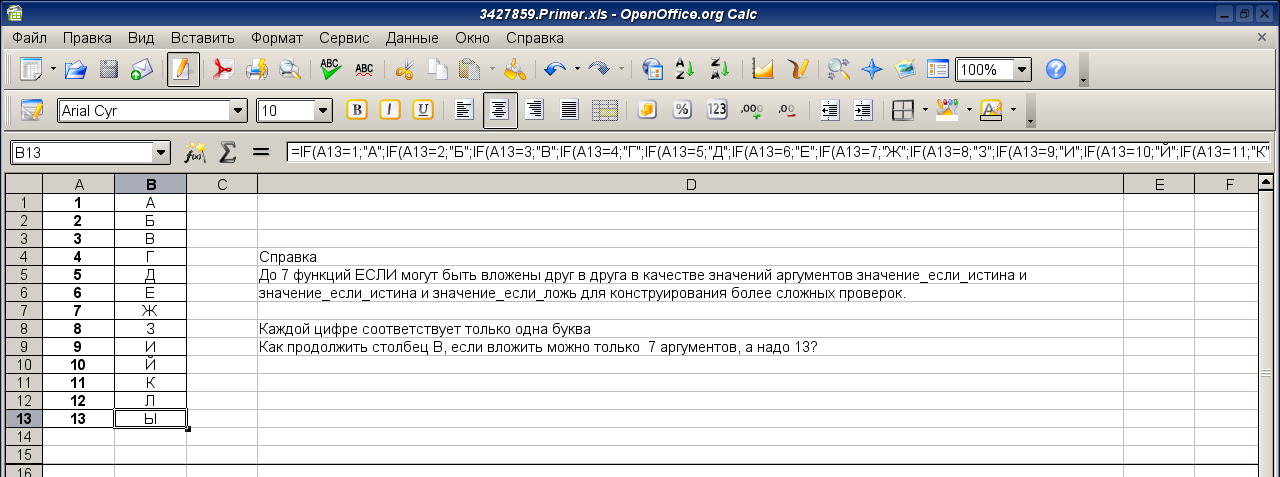The height and width of the screenshot is (477, 1280).
Task: Open the Name Box B13 dropdown
Action: [x=161, y=153]
